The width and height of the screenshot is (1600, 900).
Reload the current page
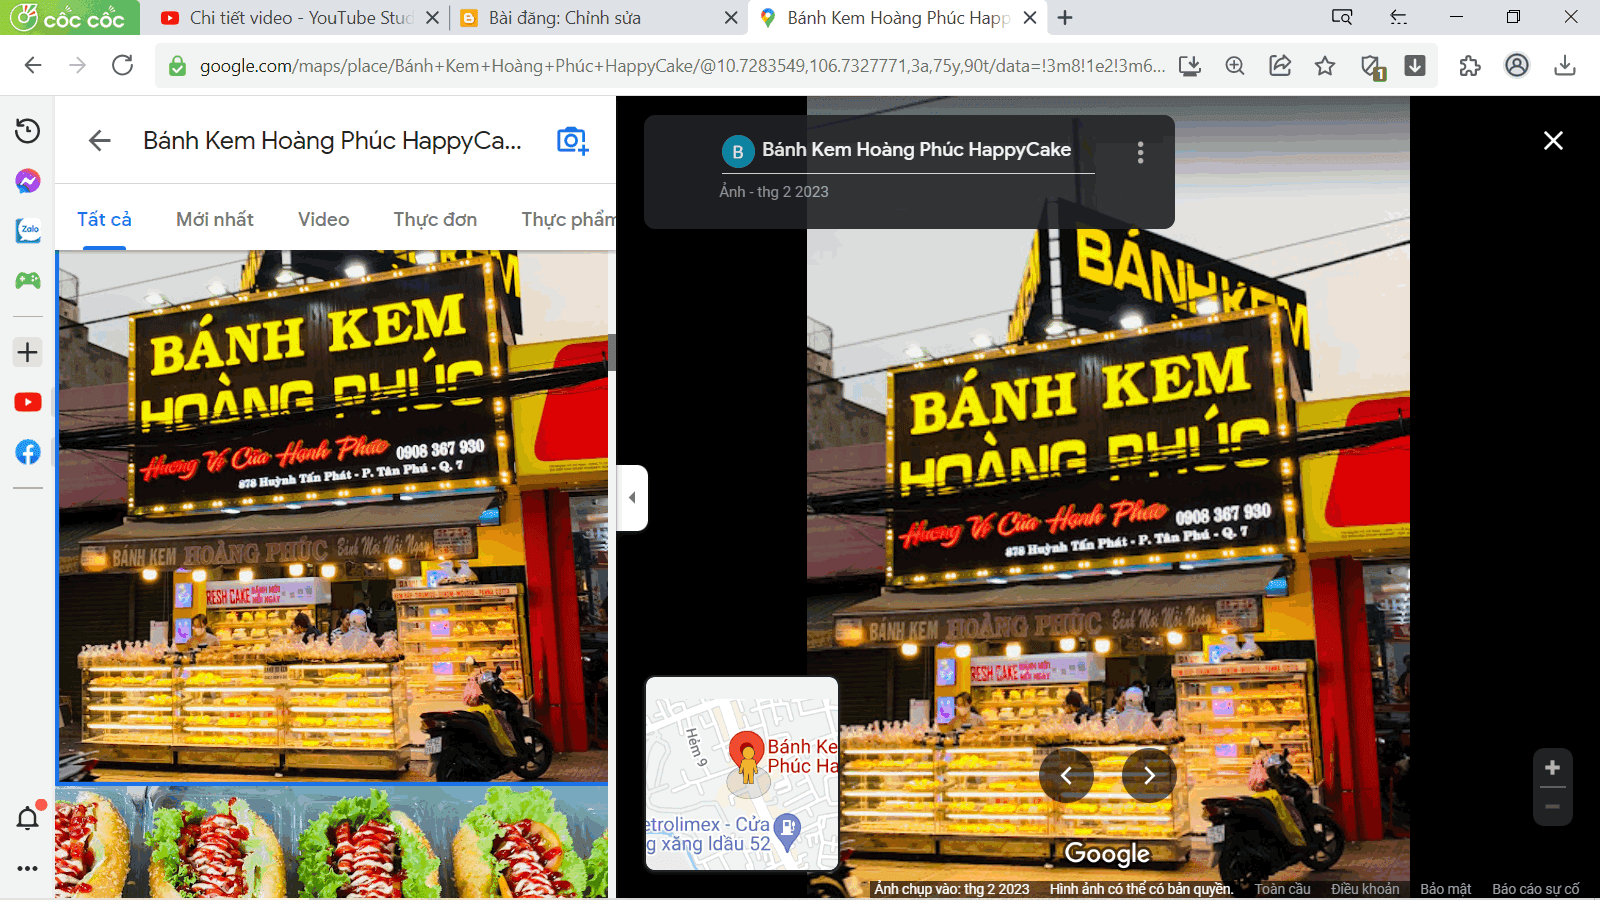coord(123,66)
